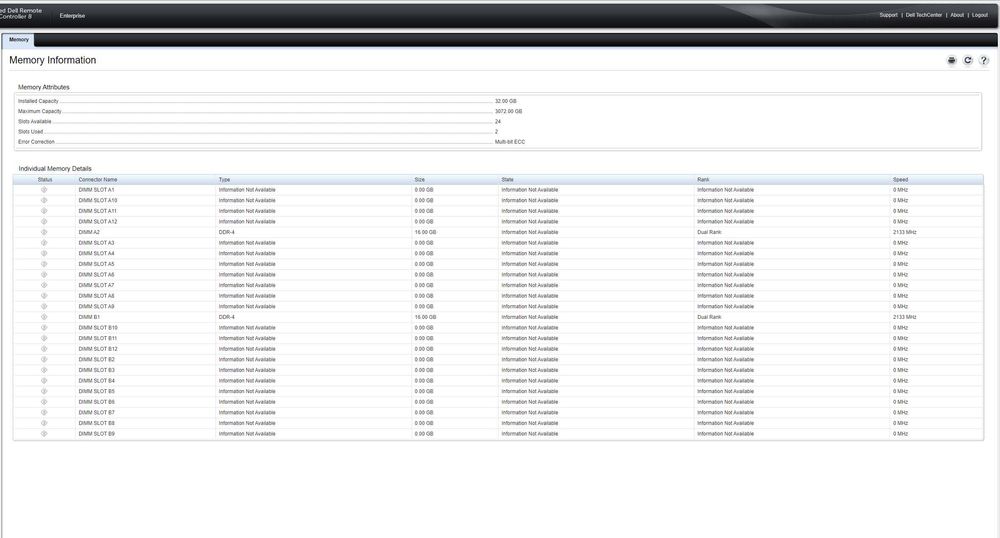
Task: Sort by State column header
Action: 508,180
